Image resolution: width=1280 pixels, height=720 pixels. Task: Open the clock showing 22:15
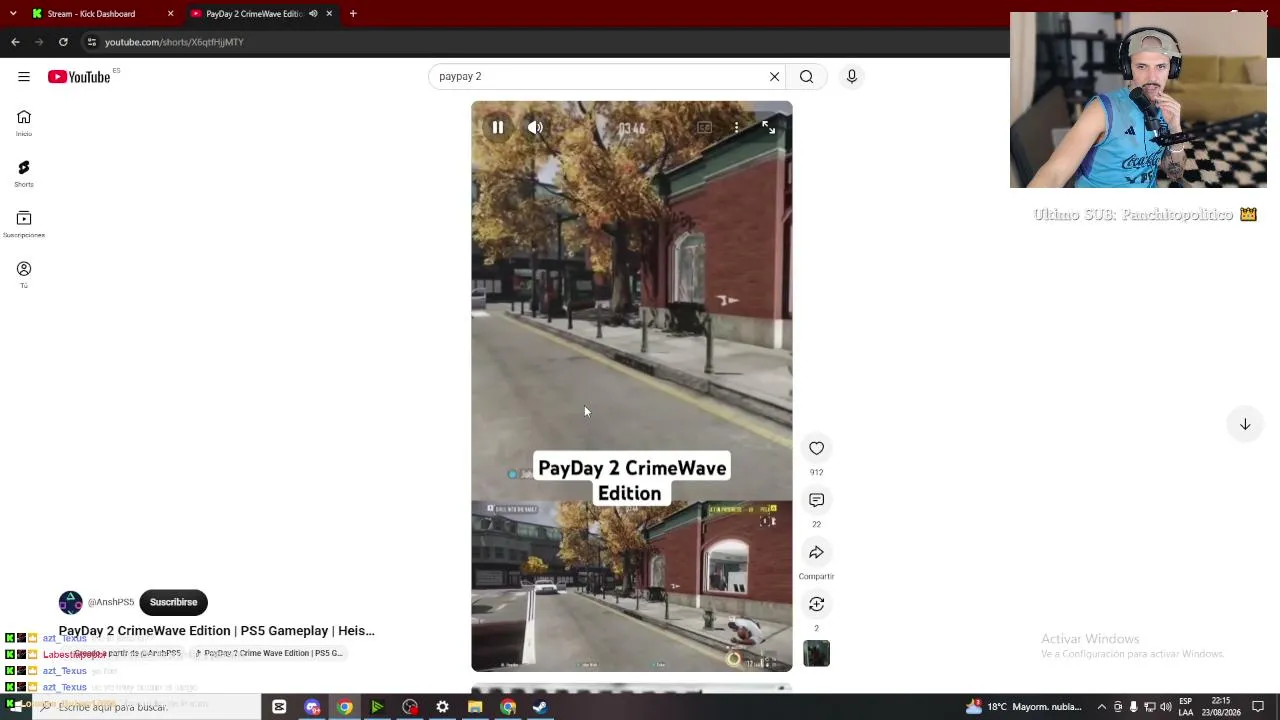coord(1221,707)
